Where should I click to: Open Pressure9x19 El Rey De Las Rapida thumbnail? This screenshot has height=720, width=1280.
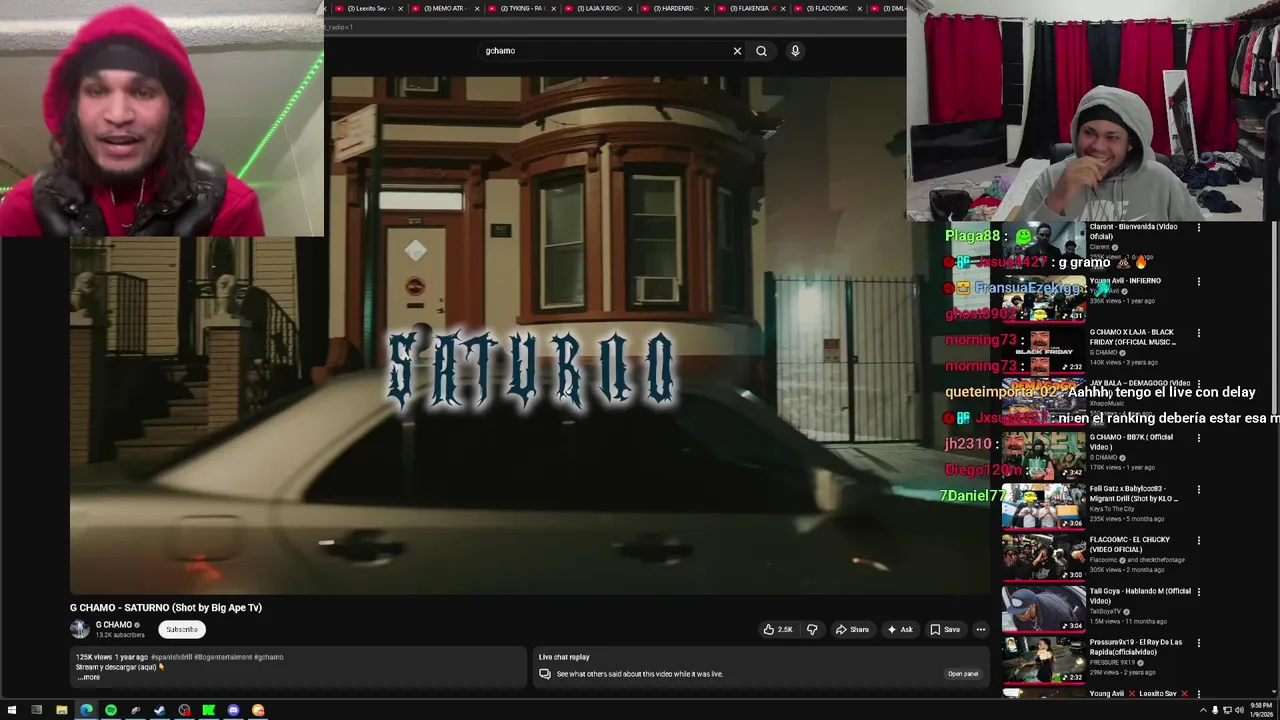click(x=1044, y=660)
